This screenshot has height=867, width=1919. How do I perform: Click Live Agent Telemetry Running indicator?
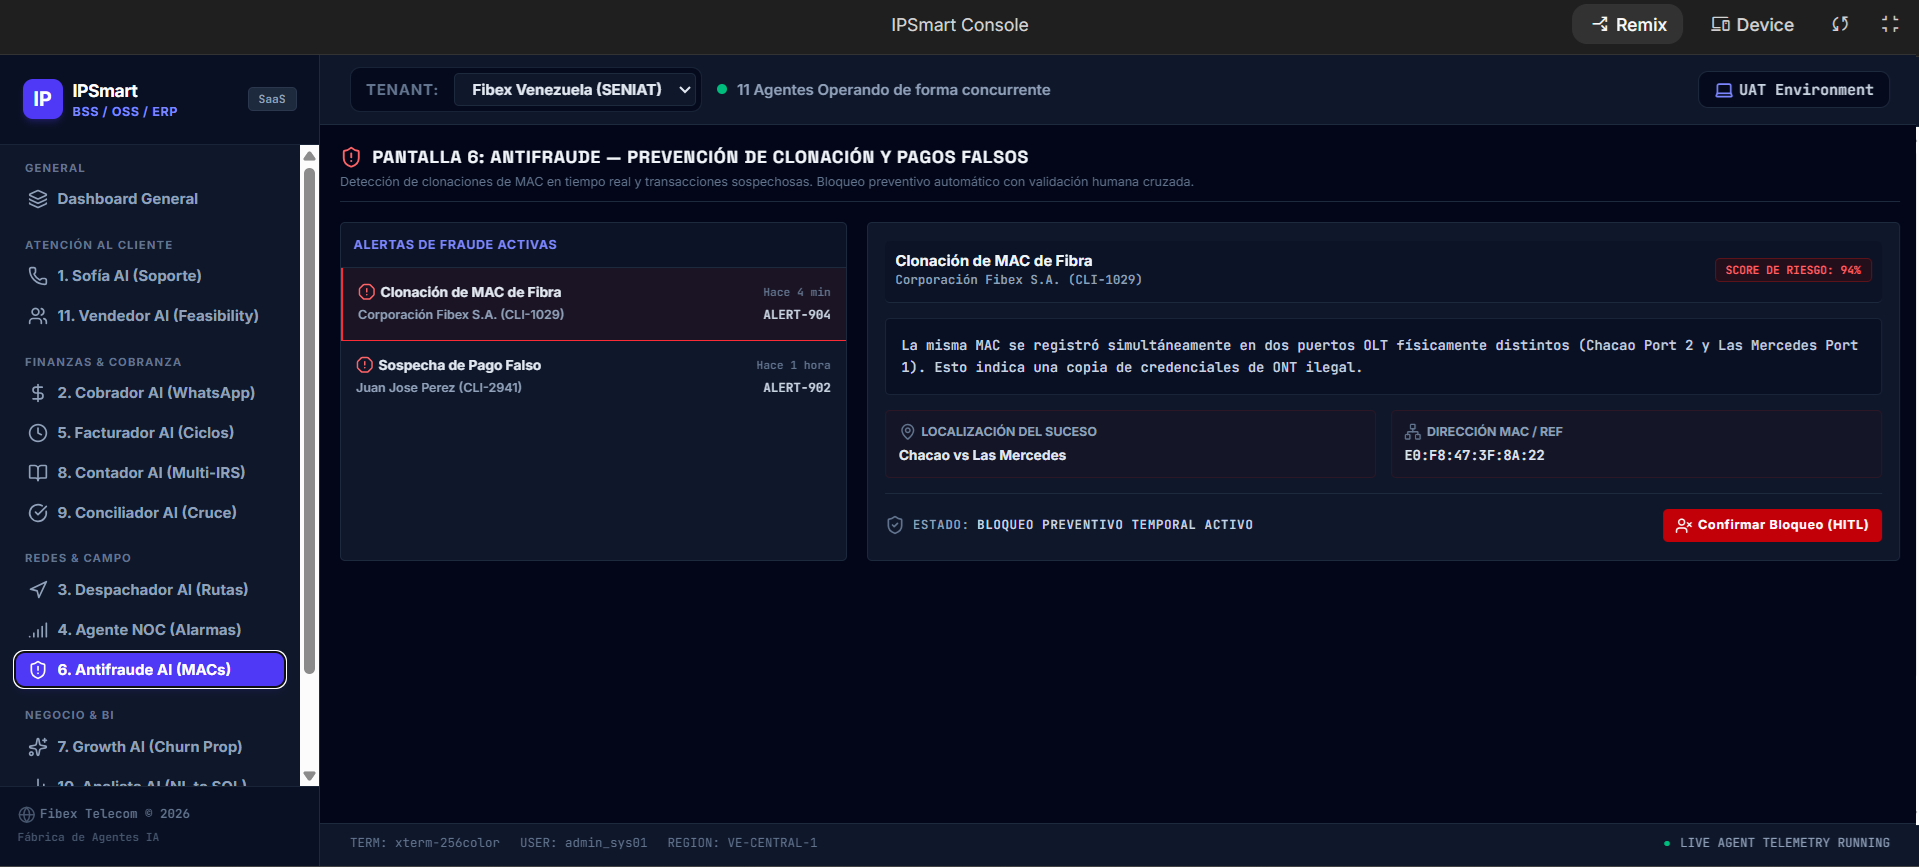1778,843
